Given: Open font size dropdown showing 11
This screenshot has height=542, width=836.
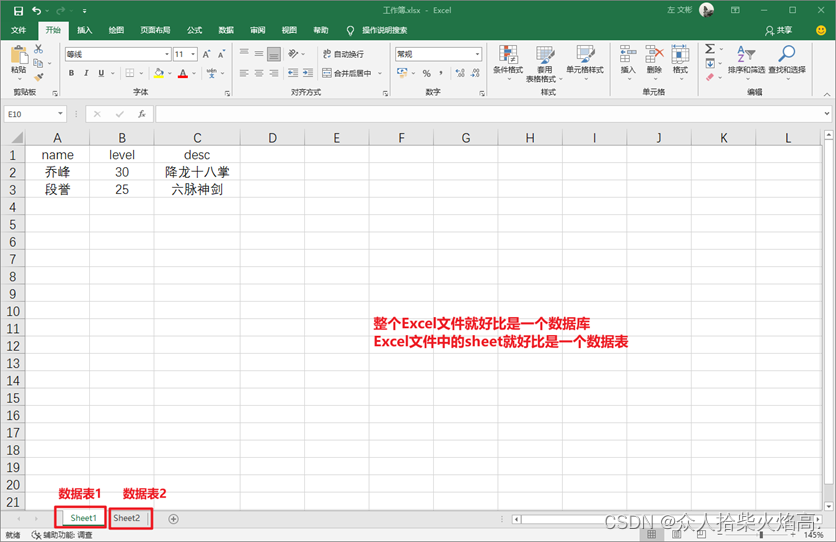Looking at the screenshot, I should 193,54.
